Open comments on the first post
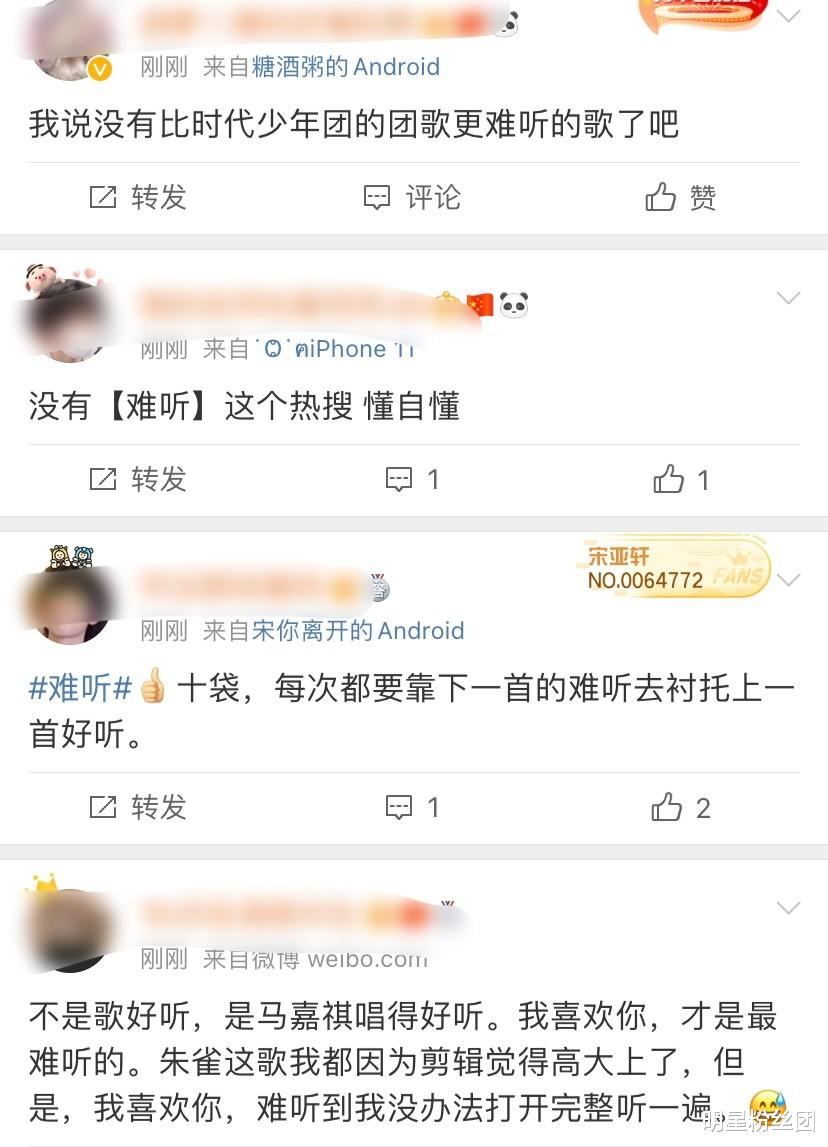828x1147 pixels. point(413,198)
